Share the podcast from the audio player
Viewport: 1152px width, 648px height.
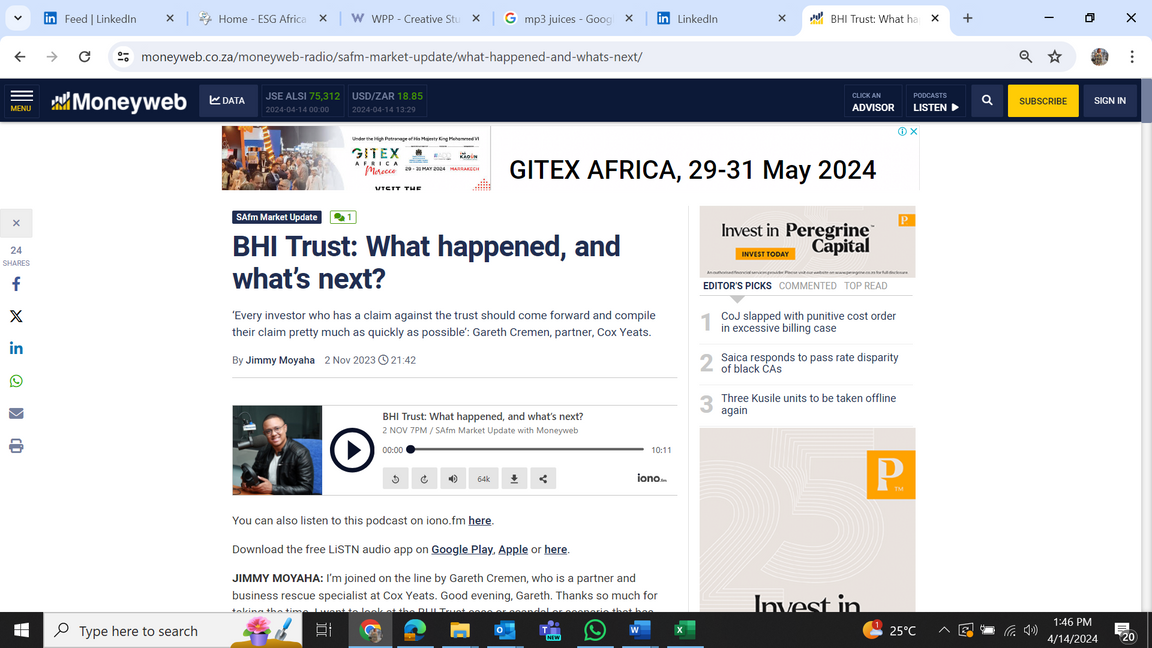(543, 479)
